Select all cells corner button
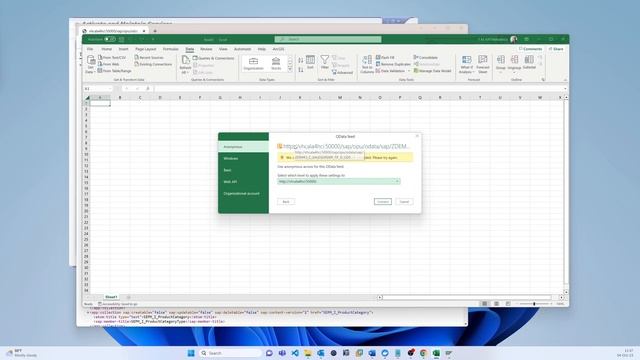This screenshot has width=640, height=360. click(x=87, y=98)
